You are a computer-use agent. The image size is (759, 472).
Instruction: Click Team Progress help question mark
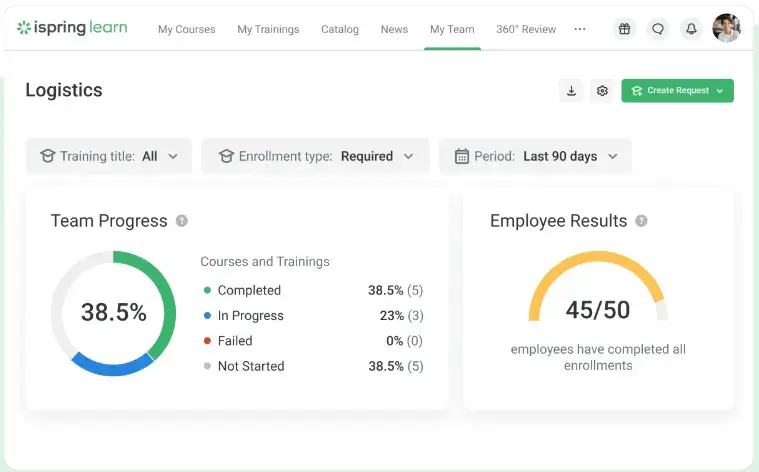[182, 221]
